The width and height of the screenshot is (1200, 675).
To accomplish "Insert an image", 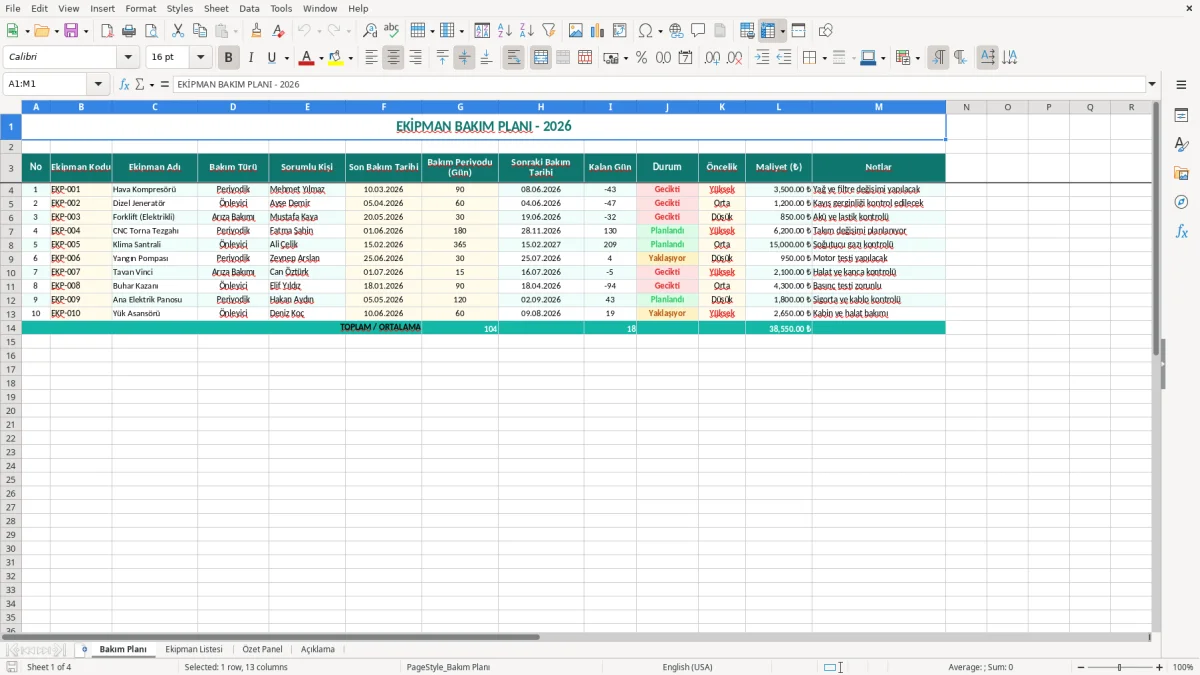I will 576,31.
